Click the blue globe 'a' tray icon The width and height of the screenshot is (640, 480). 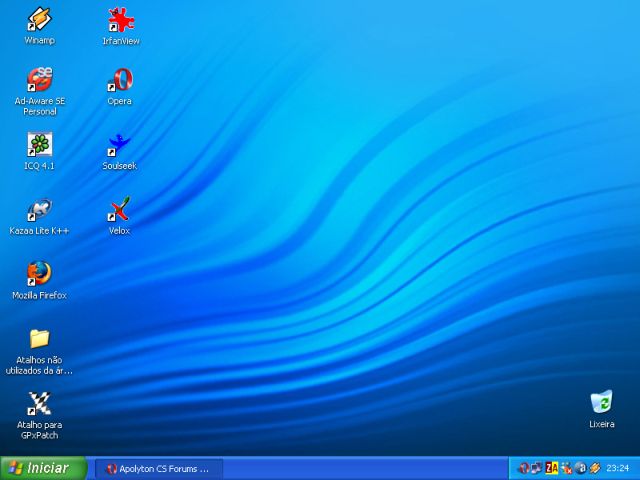coord(580,468)
